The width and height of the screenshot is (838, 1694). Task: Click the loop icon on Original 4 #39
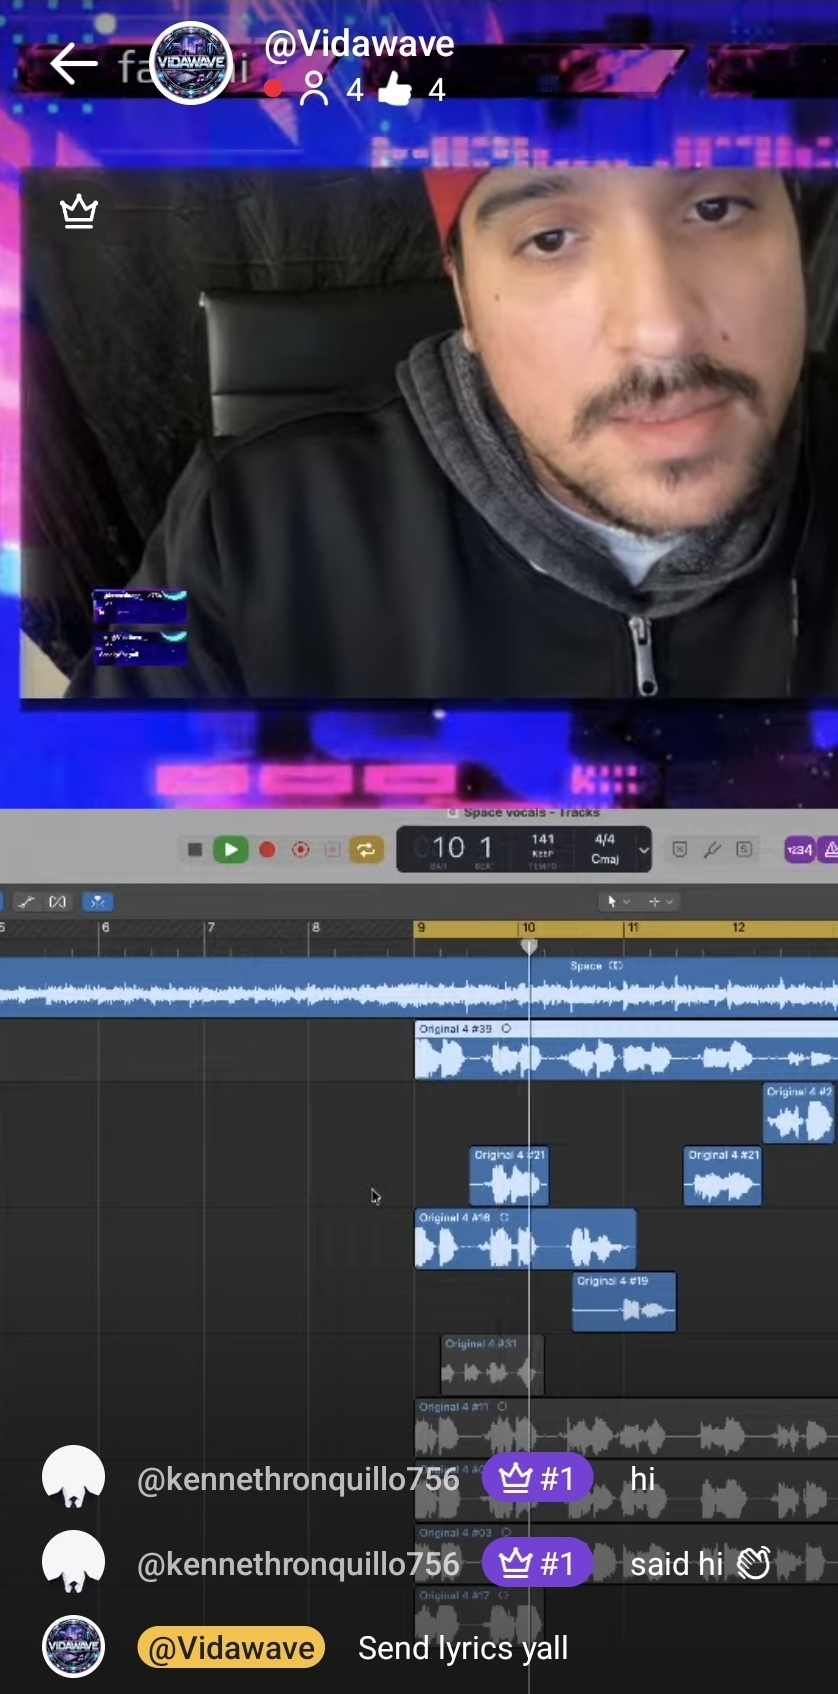coord(506,1029)
